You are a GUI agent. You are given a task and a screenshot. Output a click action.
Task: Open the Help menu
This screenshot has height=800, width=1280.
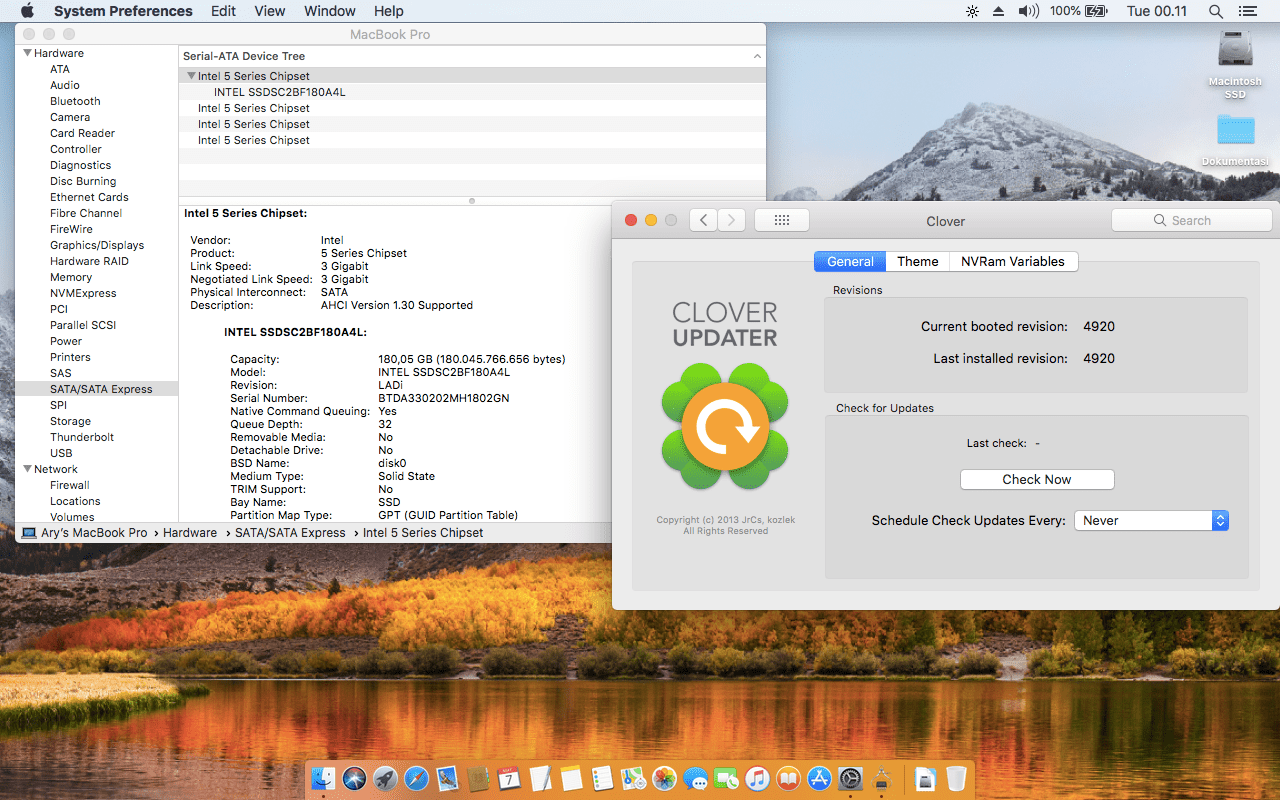click(x=389, y=11)
